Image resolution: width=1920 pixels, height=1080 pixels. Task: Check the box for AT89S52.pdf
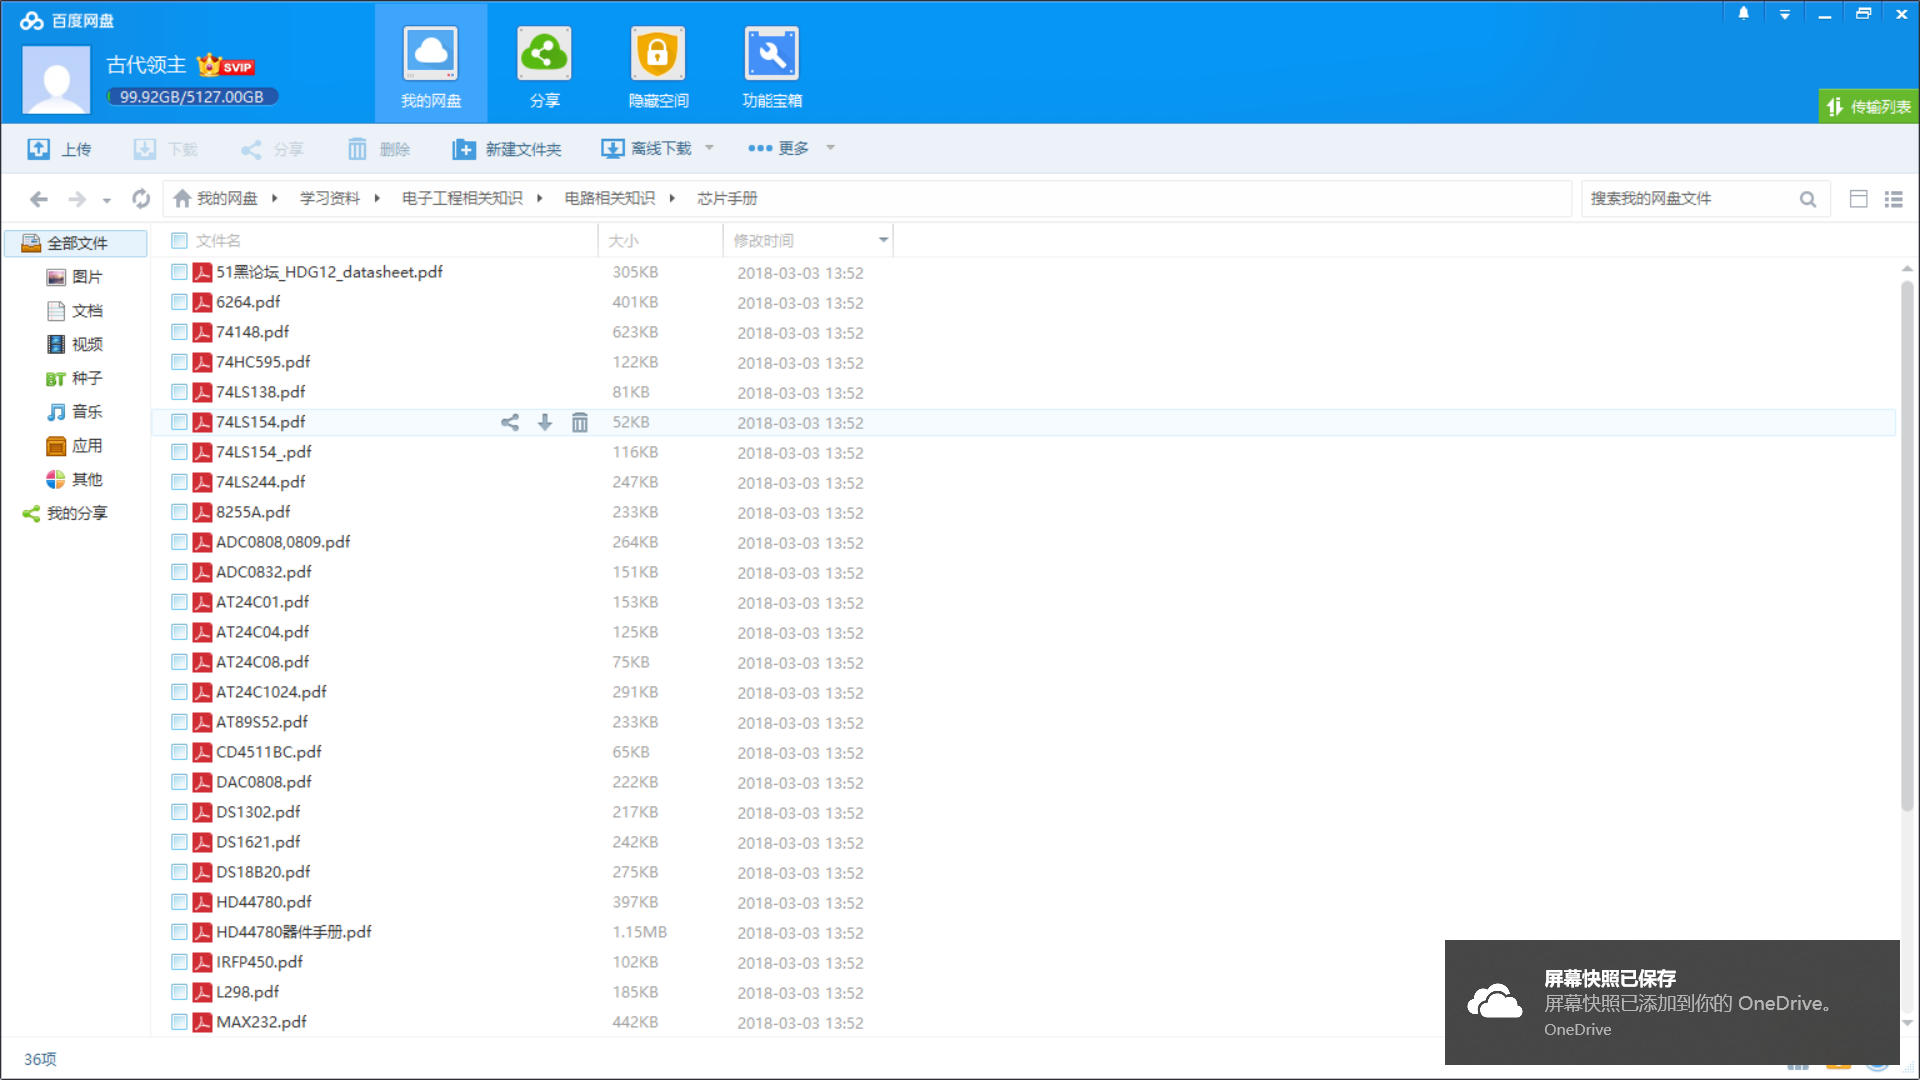179,722
